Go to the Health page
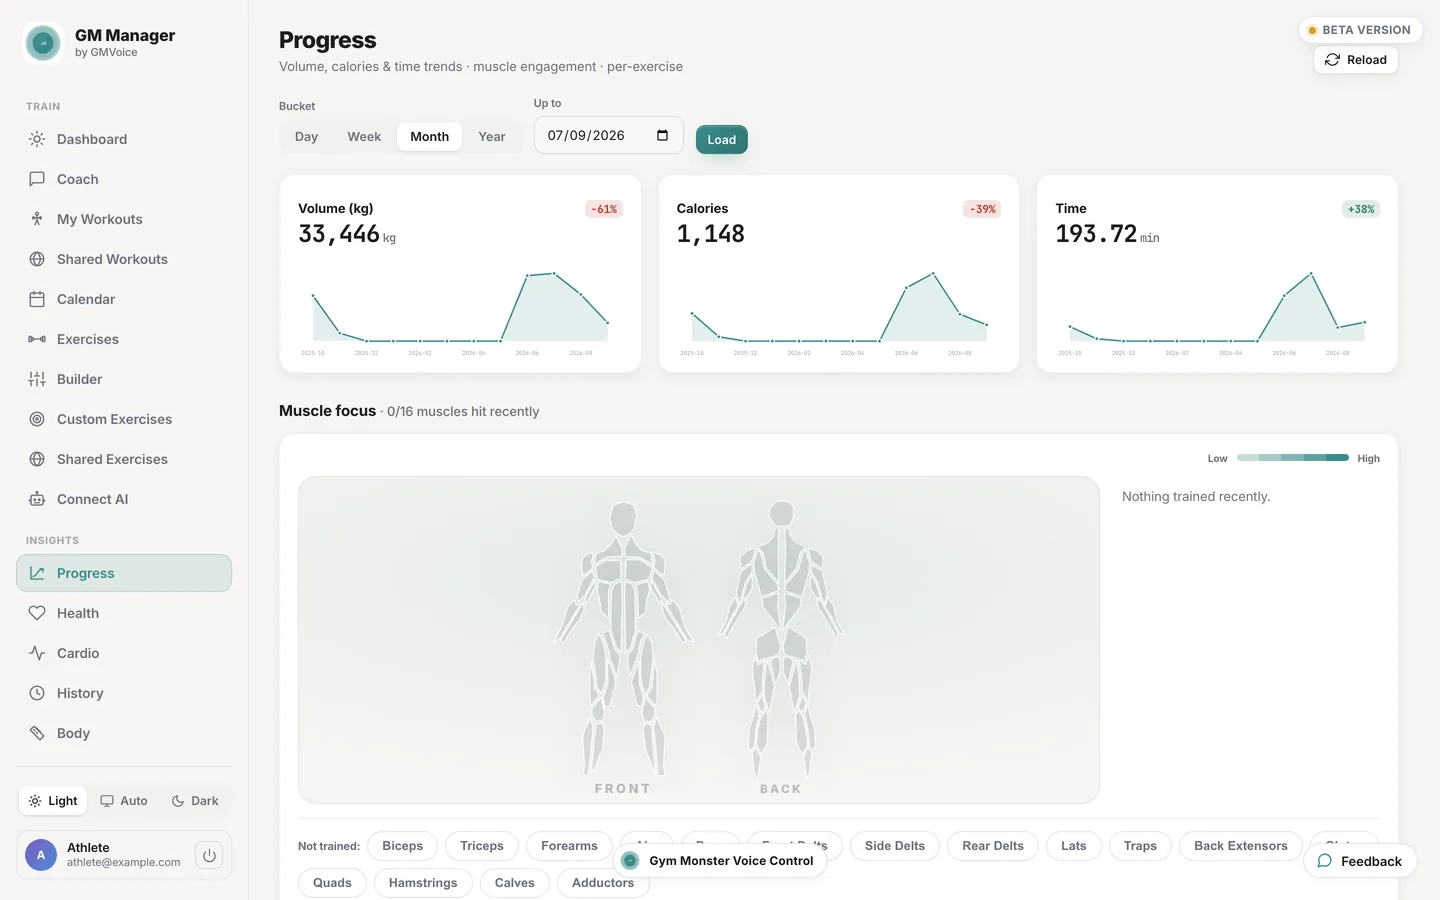This screenshot has width=1440, height=900. 124,613
